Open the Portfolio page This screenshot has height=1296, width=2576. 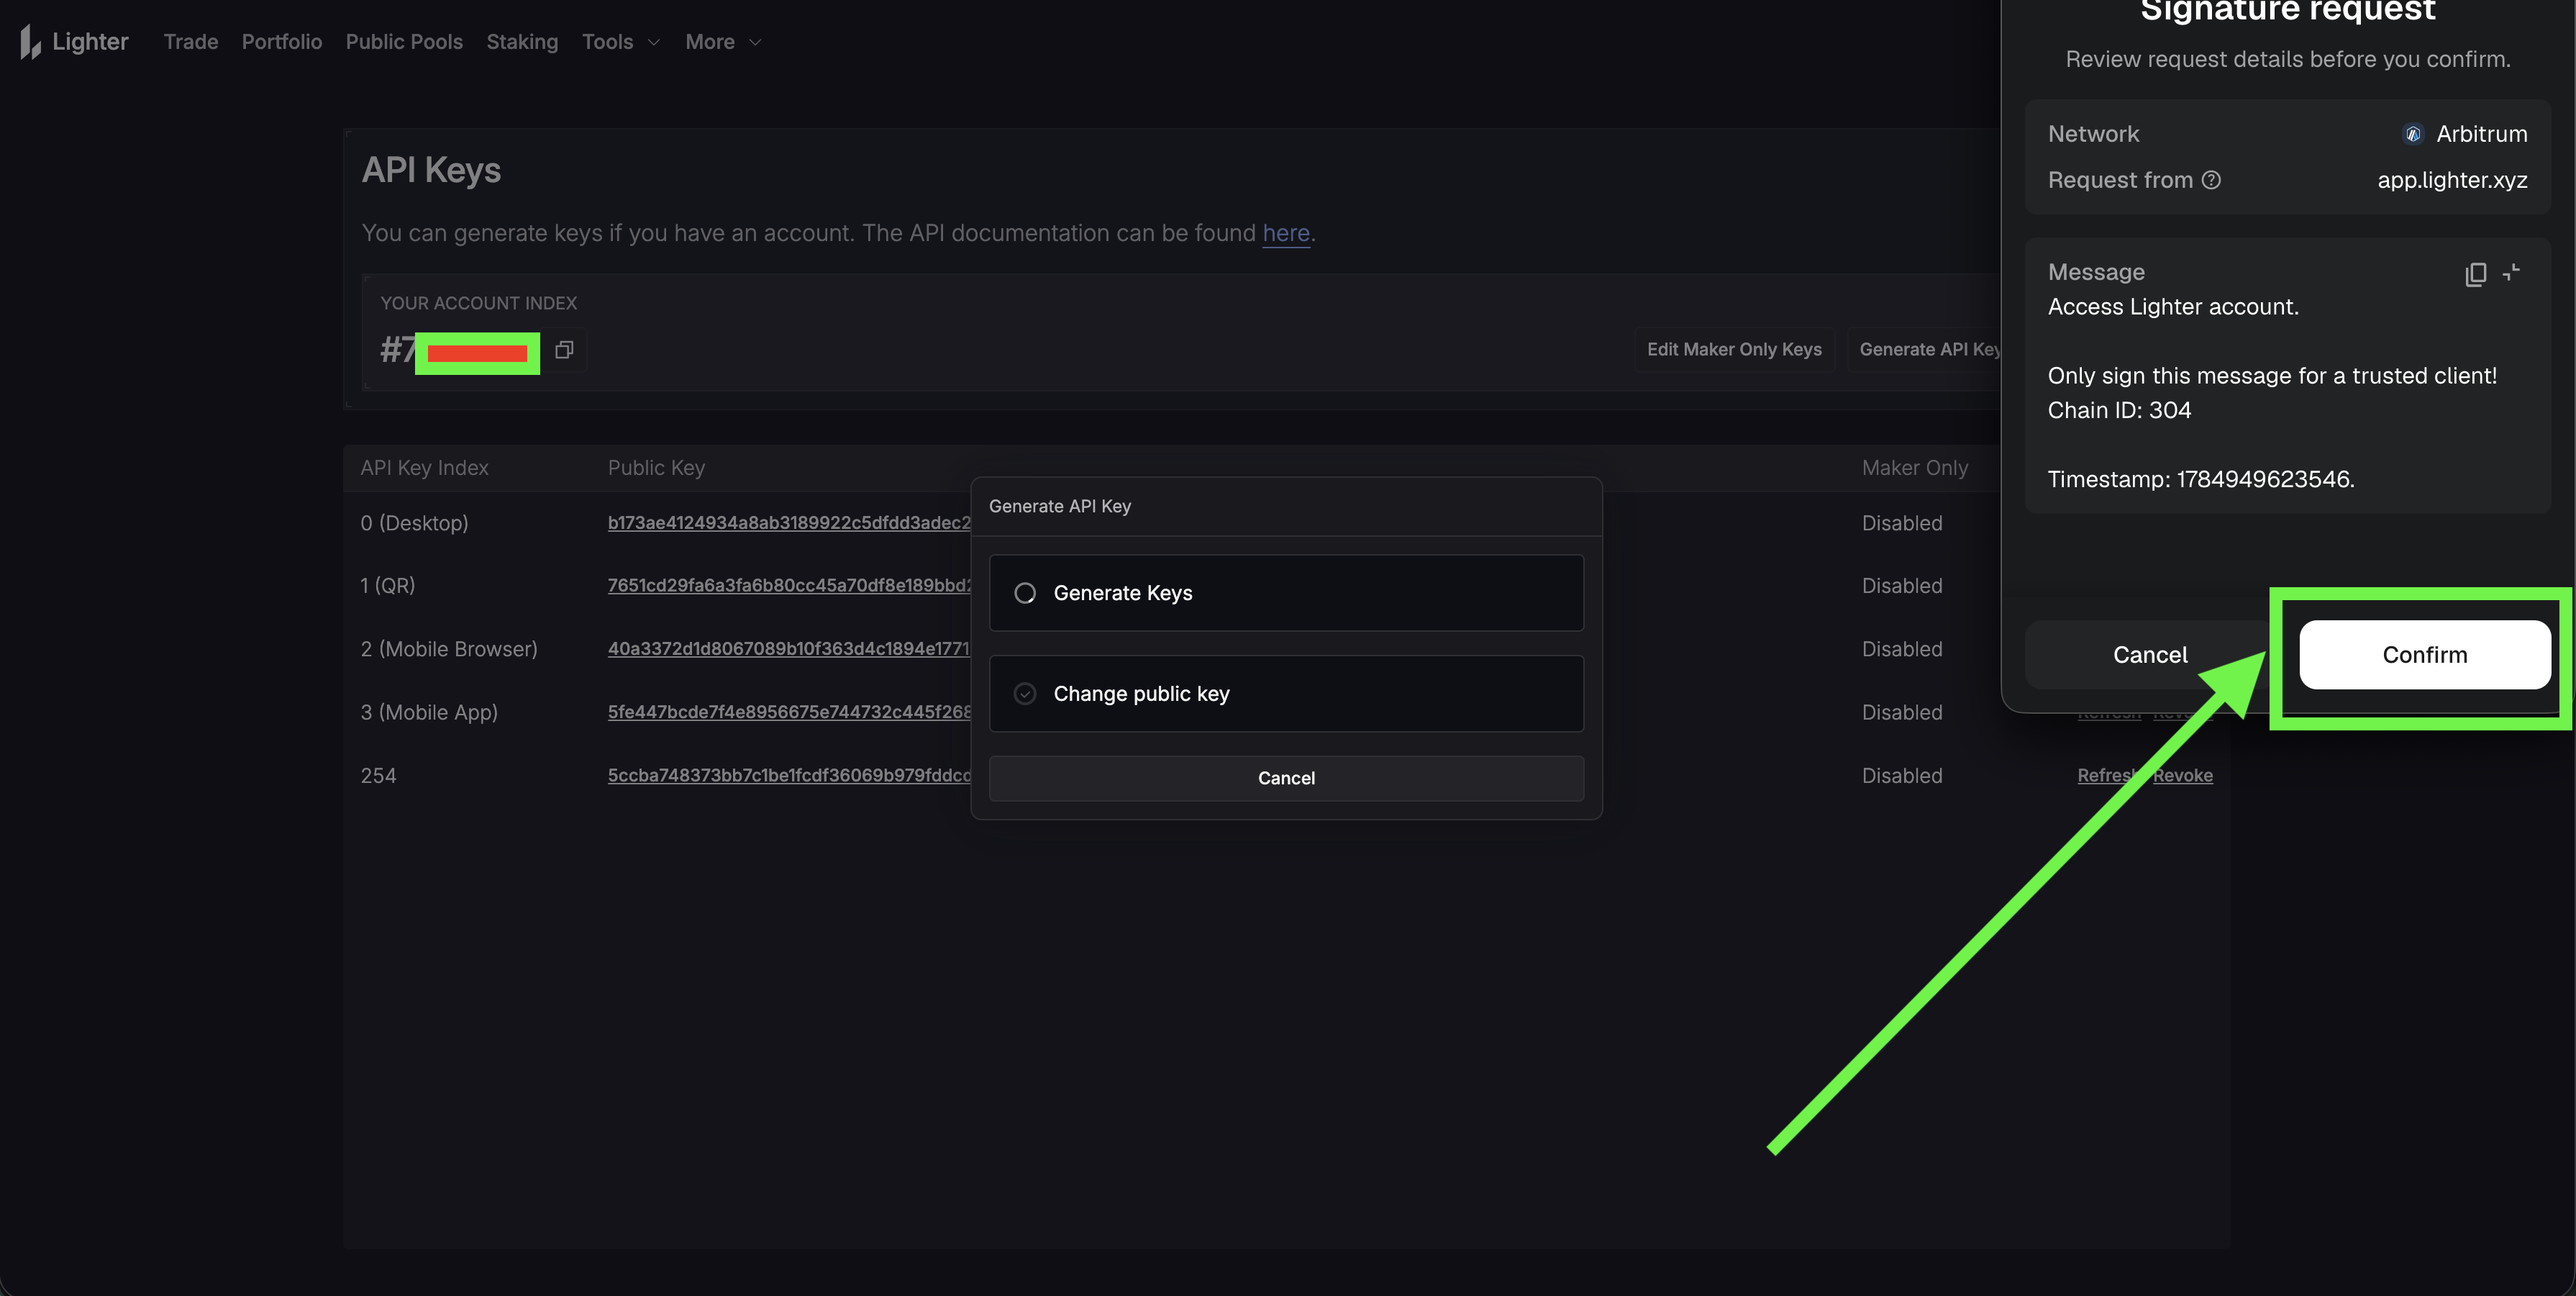click(282, 42)
